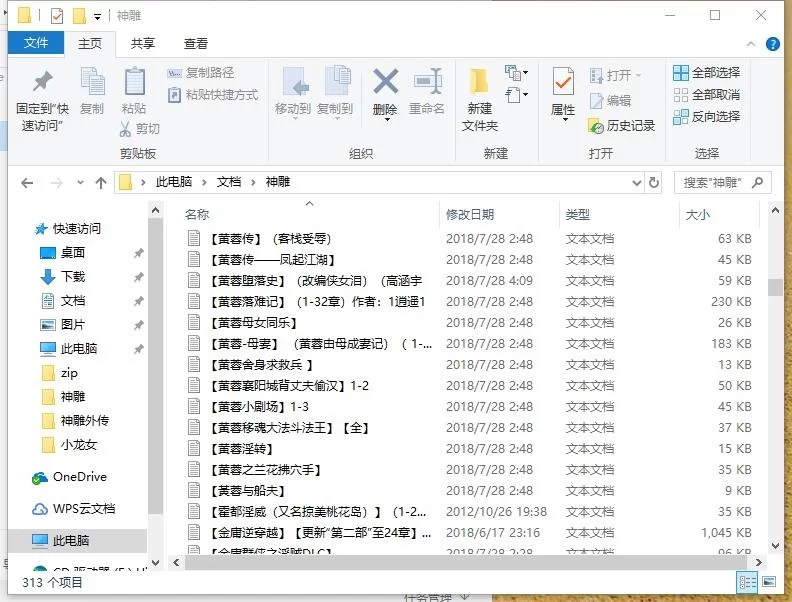Click New folder (新建文件夹) icon
792x602 pixels.
point(478,82)
